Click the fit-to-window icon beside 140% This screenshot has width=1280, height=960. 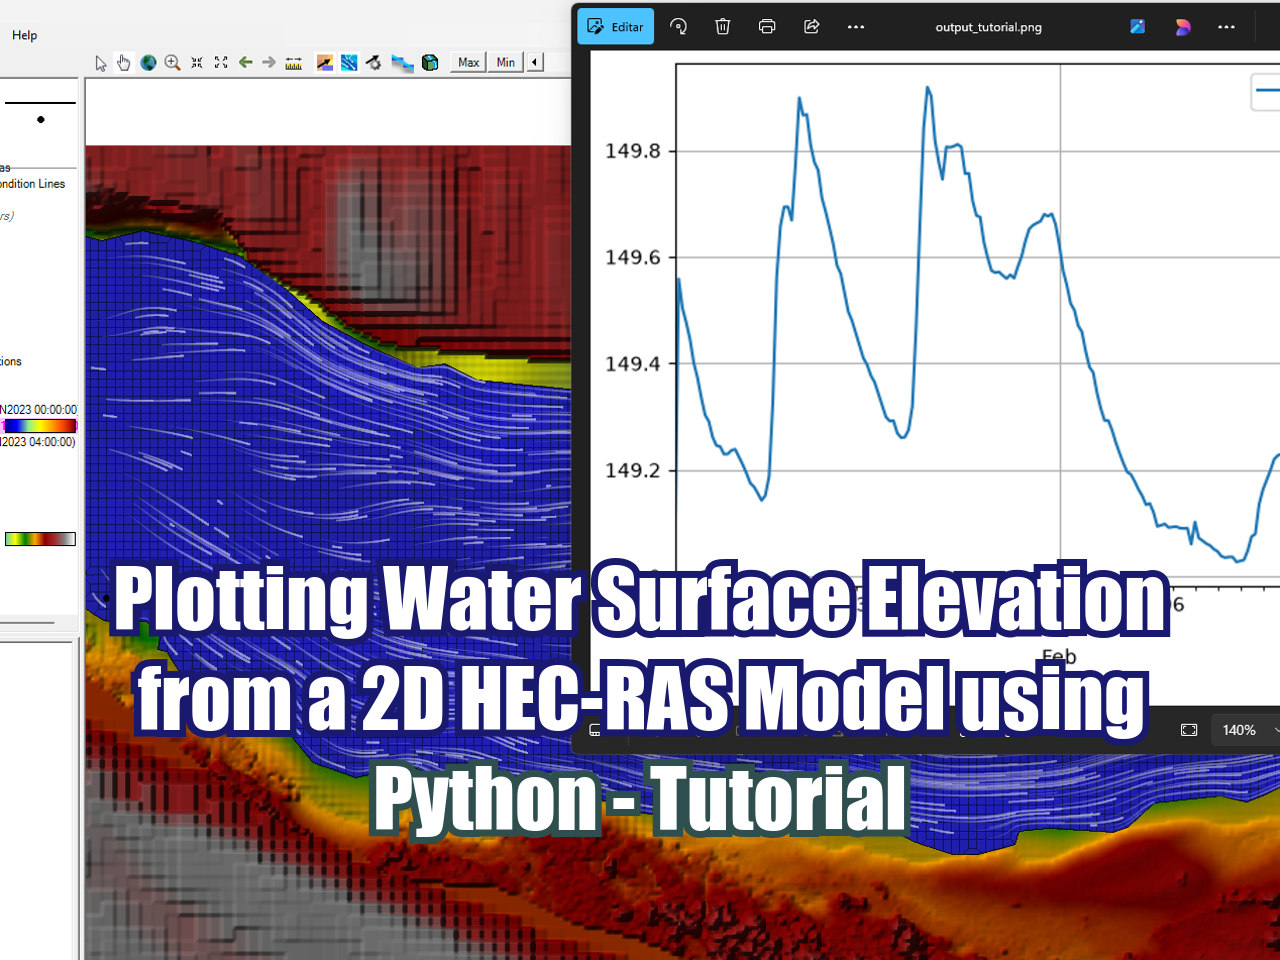(x=1189, y=730)
